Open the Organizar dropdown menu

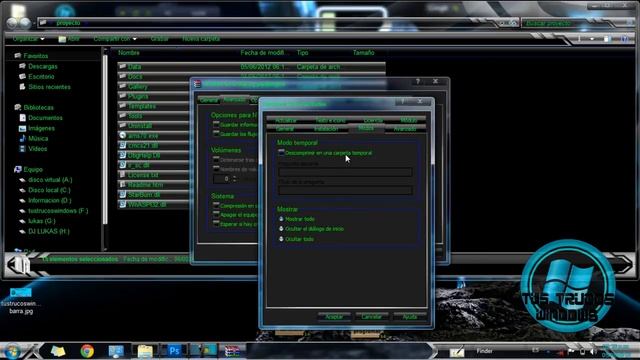tap(29, 39)
